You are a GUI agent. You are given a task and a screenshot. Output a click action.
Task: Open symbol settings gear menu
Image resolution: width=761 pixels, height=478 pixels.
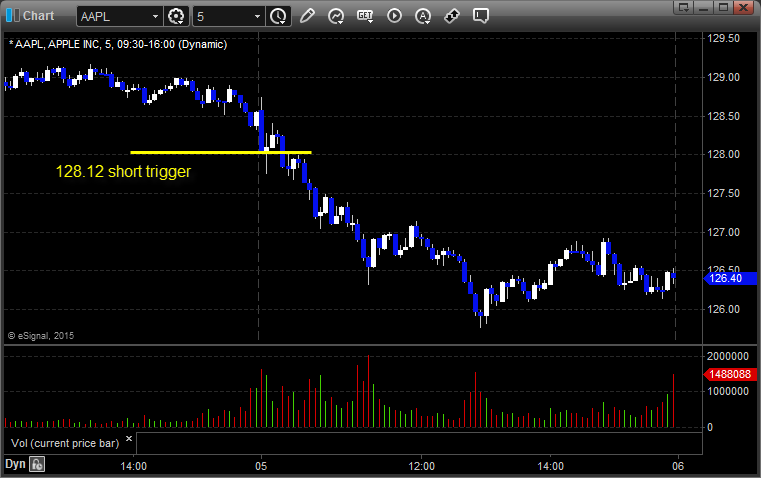176,16
